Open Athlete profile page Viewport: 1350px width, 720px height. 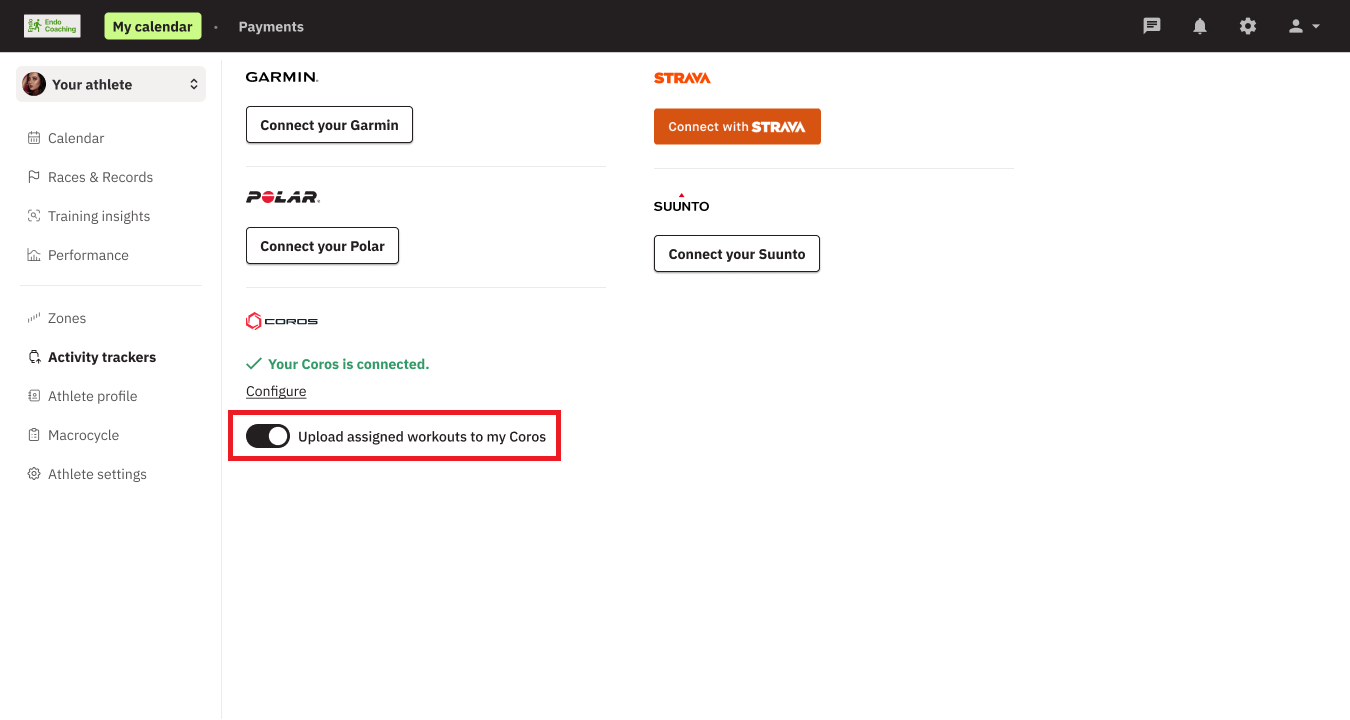coord(92,396)
